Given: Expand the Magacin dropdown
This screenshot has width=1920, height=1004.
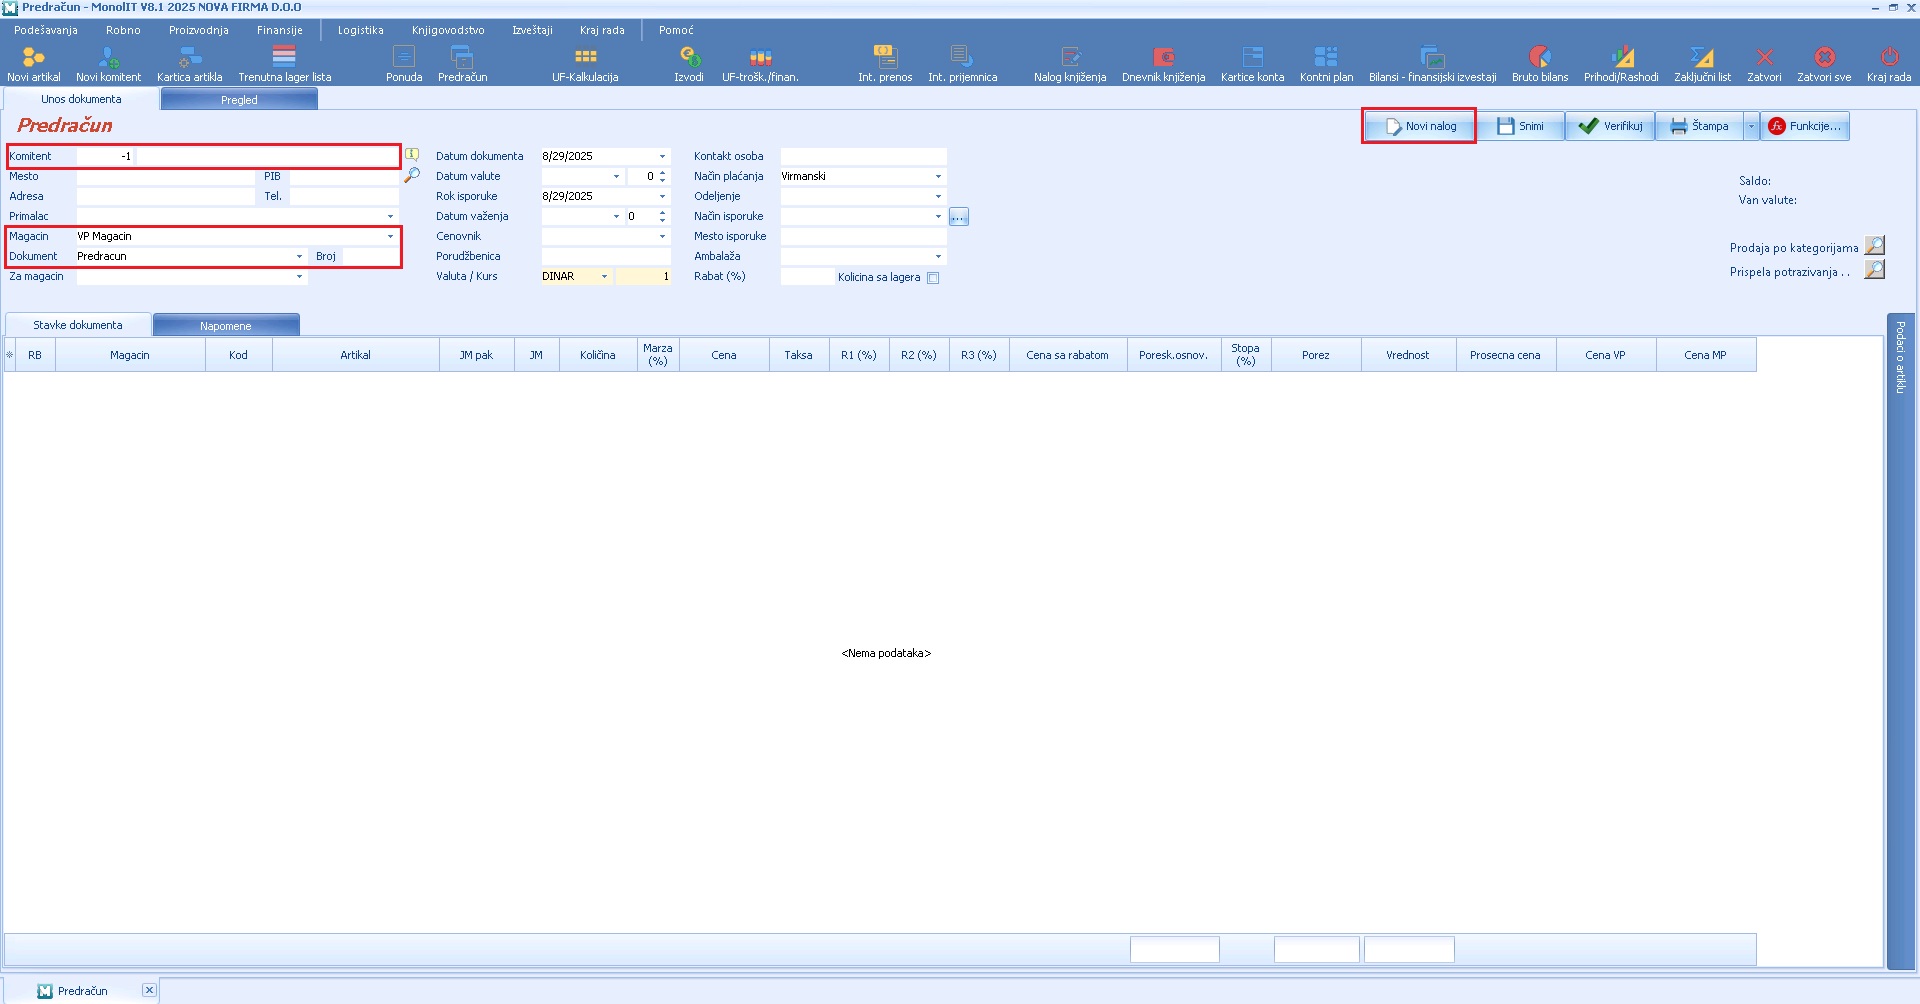Looking at the screenshot, I should [390, 236].
